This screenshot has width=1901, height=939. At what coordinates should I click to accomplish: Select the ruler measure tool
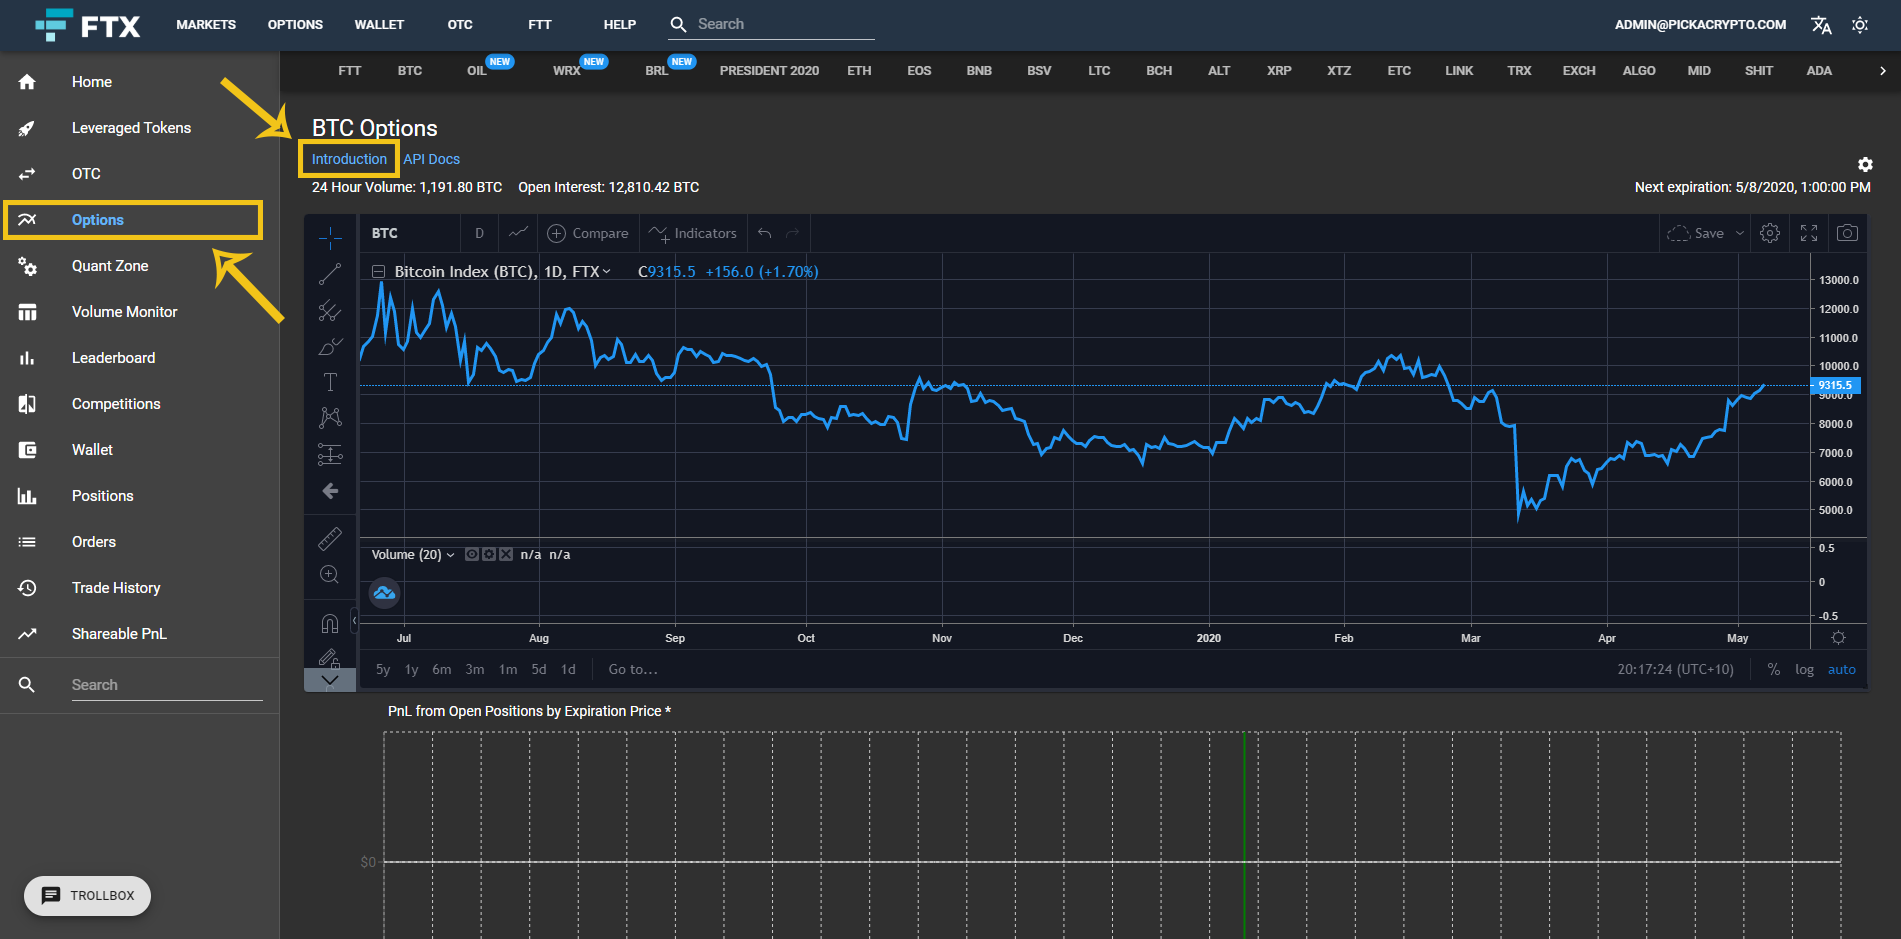330,539
